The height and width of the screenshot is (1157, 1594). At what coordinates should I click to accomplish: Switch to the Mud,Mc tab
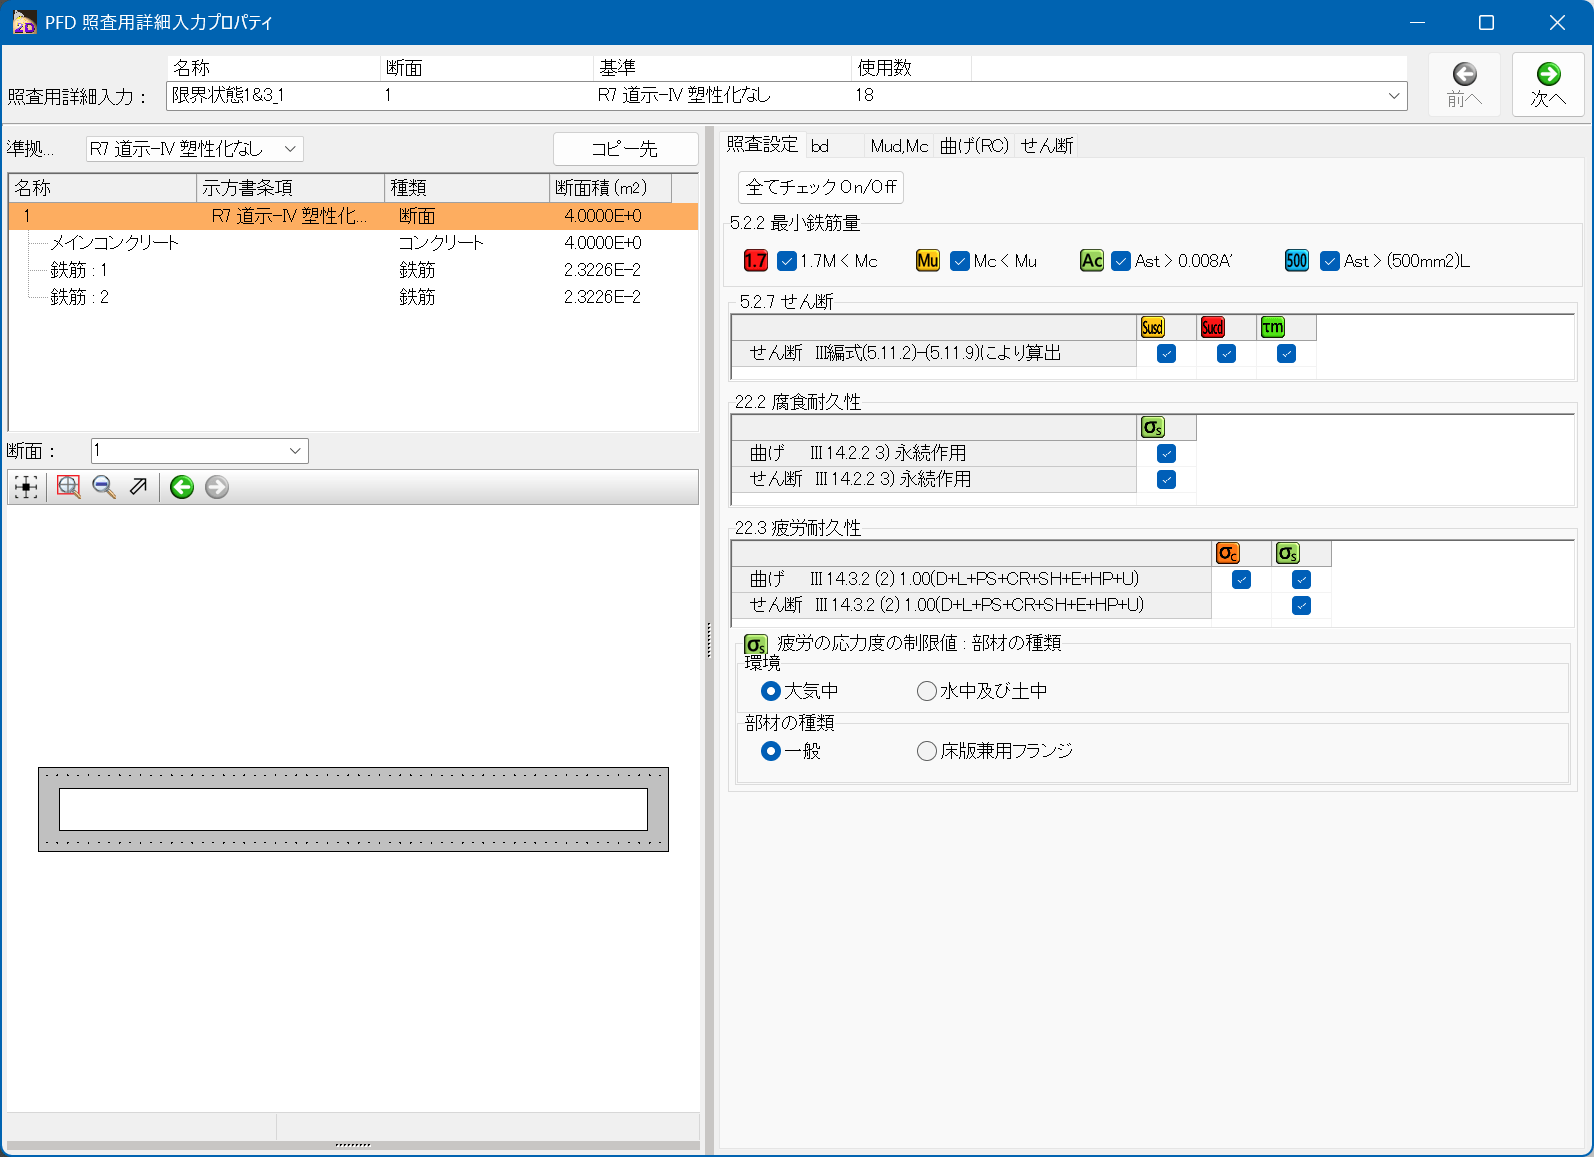click(x=899, y=146)
